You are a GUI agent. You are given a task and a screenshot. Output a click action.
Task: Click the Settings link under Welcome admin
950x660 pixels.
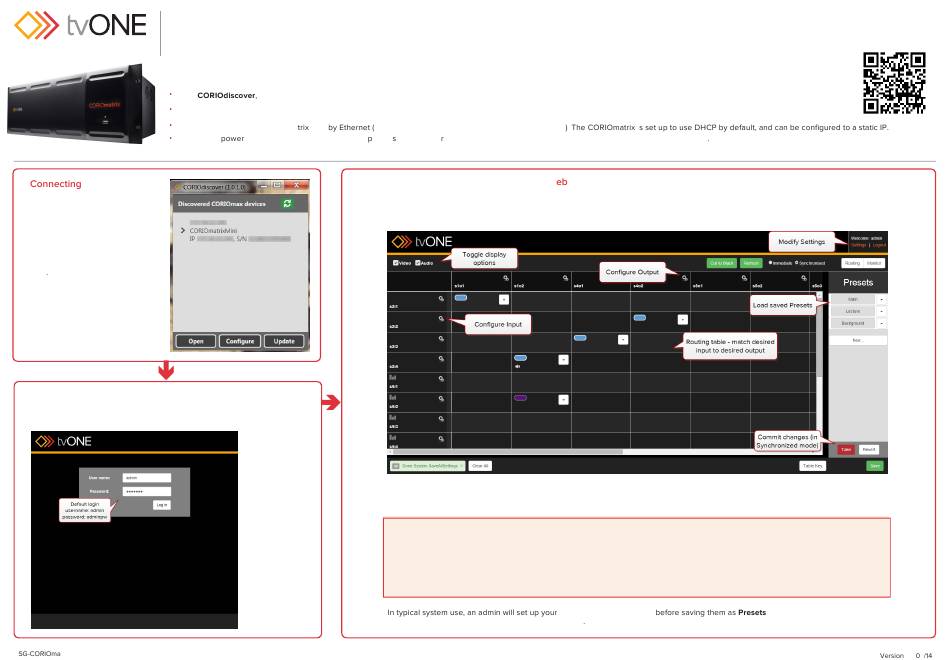point(858,245)
